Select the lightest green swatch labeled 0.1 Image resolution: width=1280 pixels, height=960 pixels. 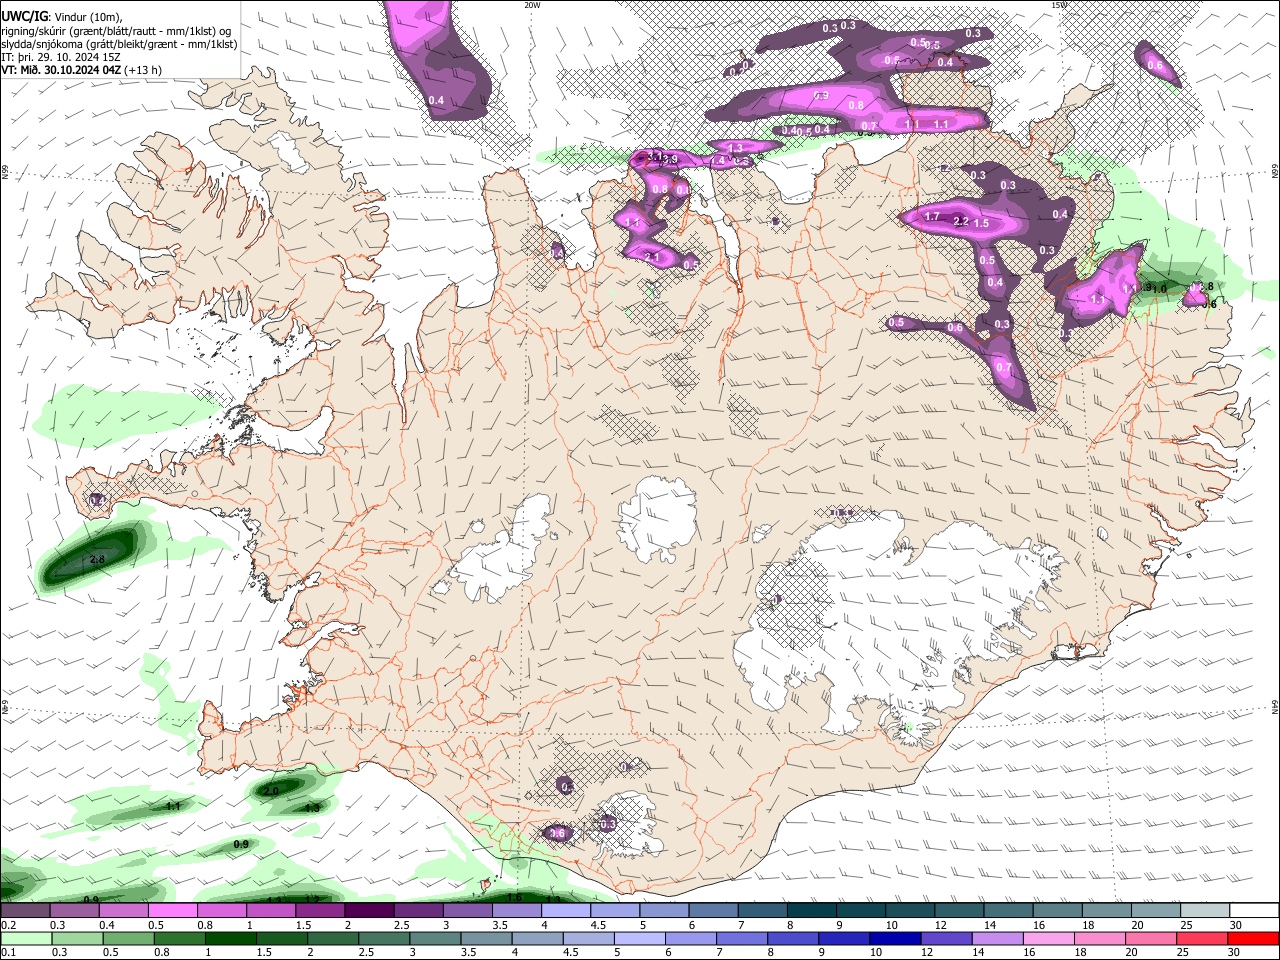pos(25,938)
